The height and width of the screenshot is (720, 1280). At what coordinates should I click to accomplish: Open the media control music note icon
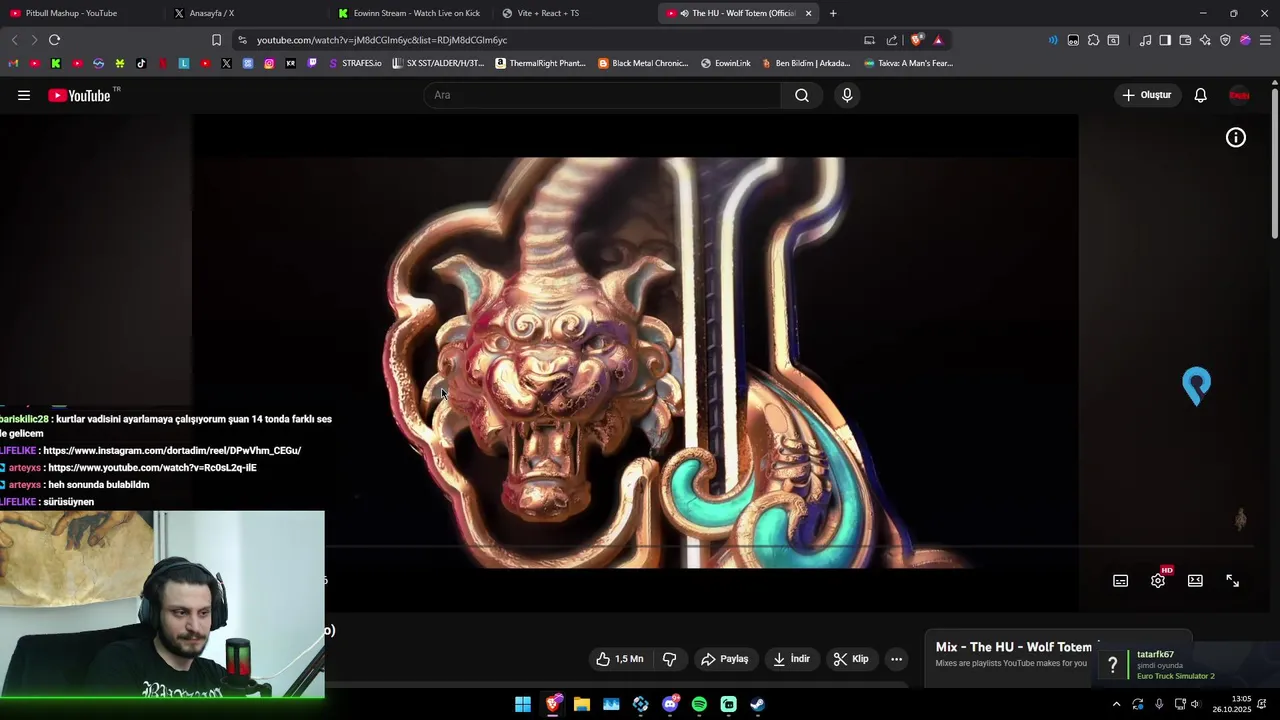1146,40
